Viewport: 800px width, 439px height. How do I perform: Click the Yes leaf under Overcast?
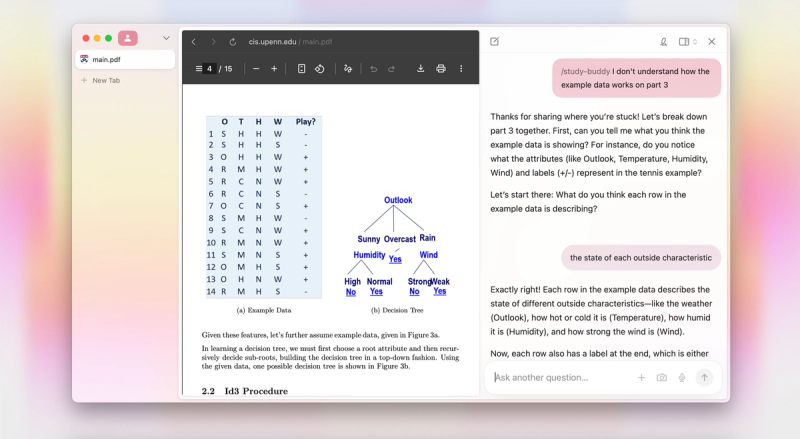click(395, 259)
